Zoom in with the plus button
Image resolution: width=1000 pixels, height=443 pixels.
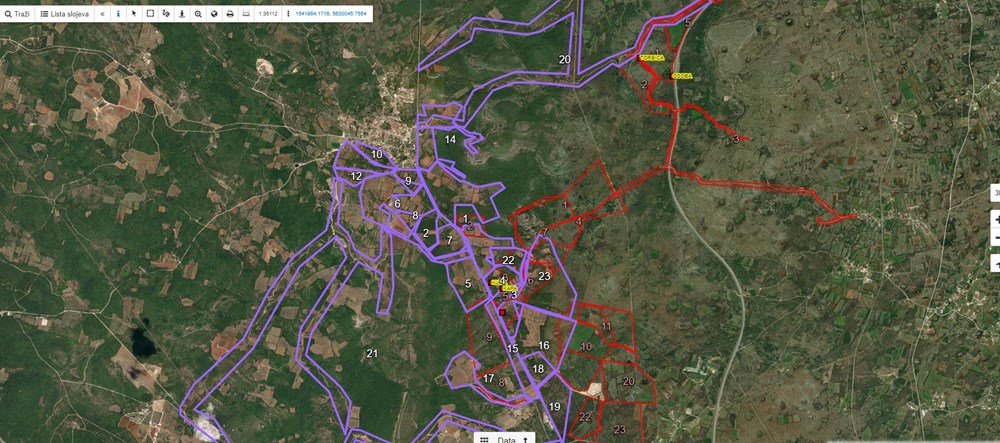coord(995,217)
